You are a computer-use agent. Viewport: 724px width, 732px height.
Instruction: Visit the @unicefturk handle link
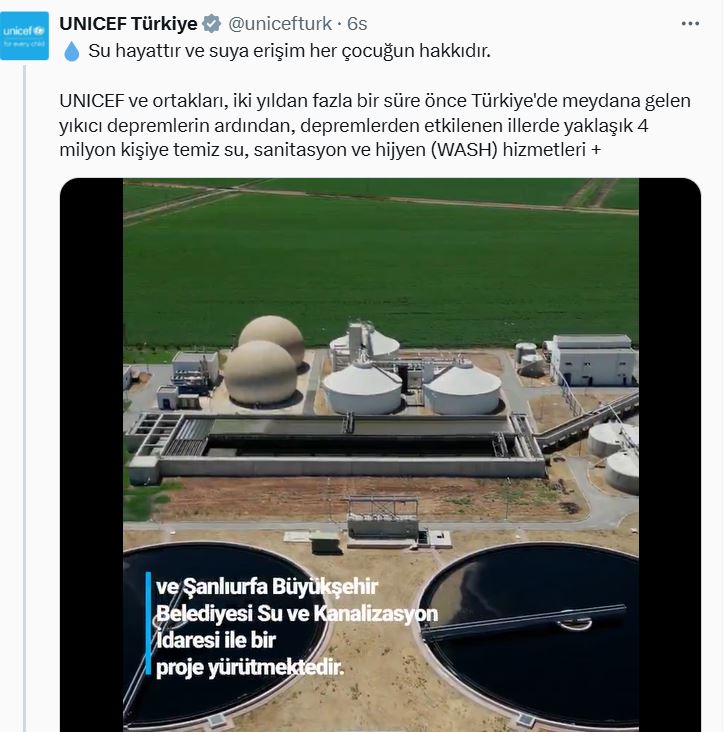280,23
